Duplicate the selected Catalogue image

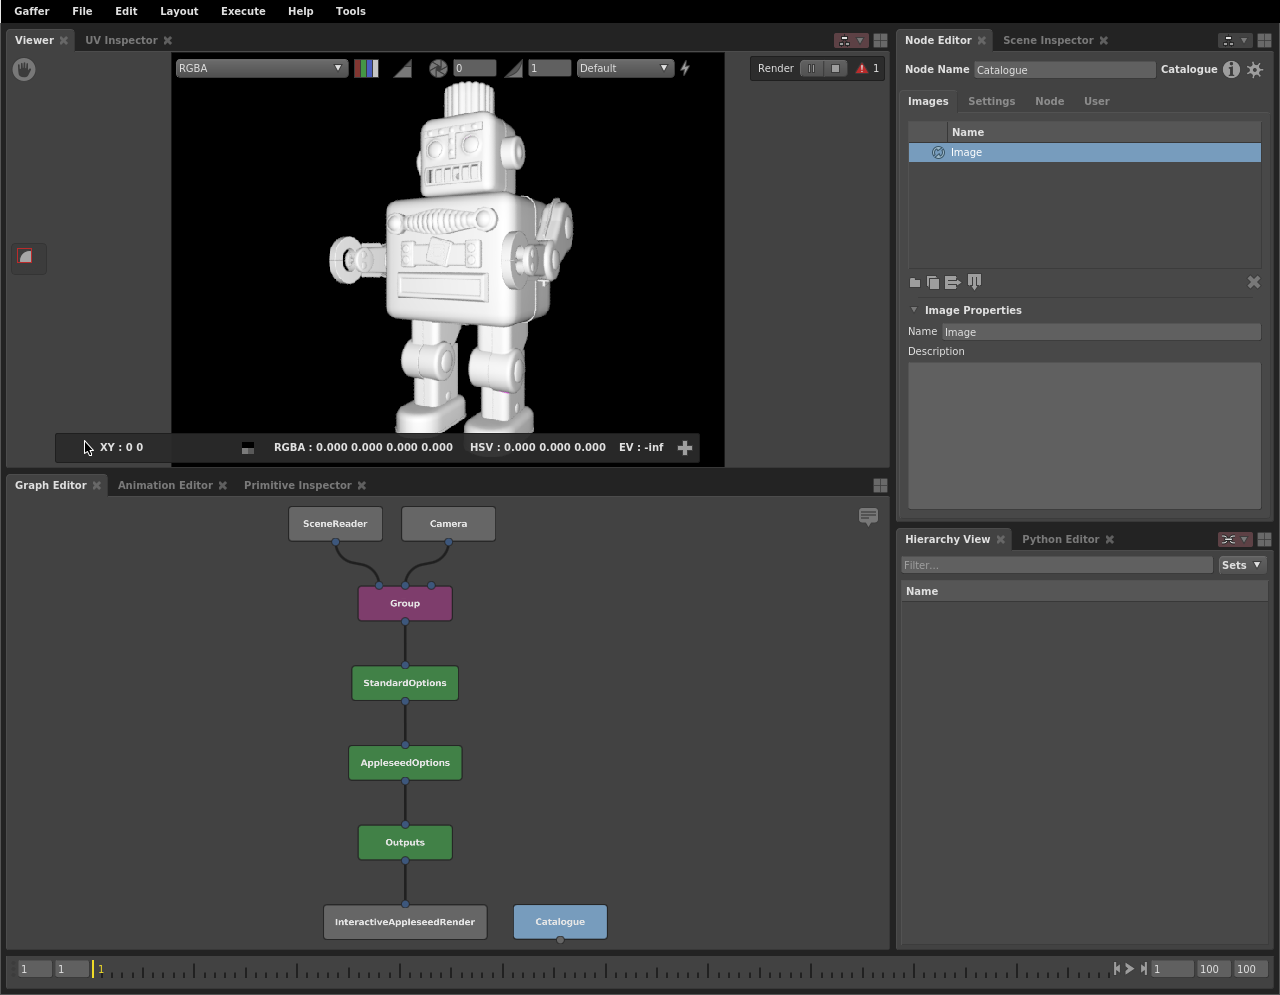(933, 283)
